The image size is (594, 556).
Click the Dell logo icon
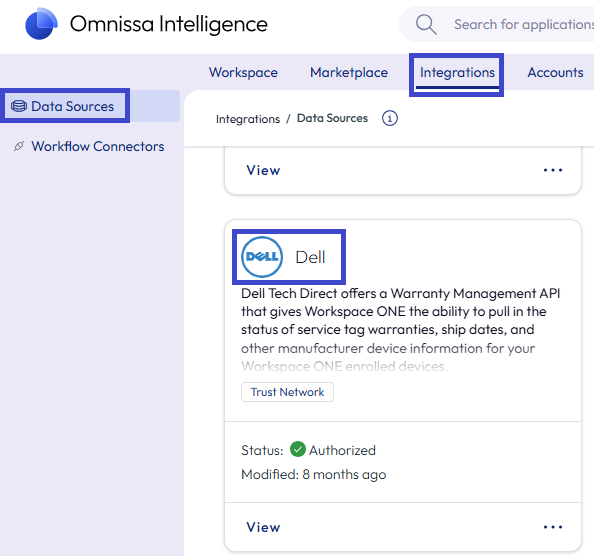point(262,257)
